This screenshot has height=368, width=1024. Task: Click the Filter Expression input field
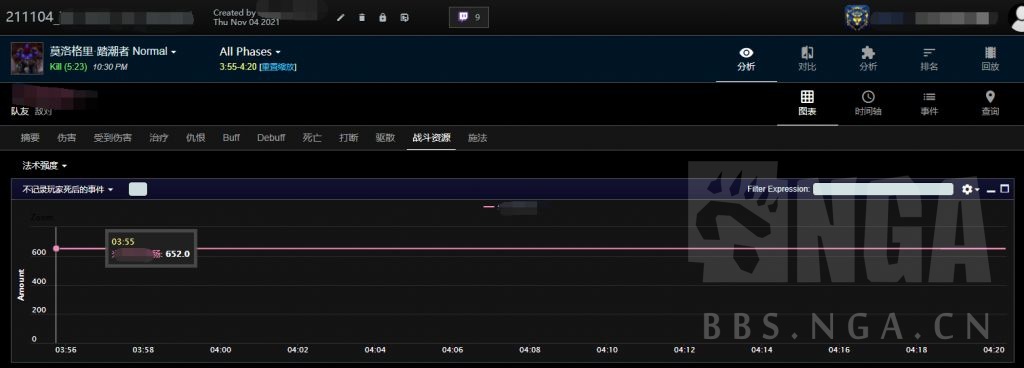click(x=883, y=189)
